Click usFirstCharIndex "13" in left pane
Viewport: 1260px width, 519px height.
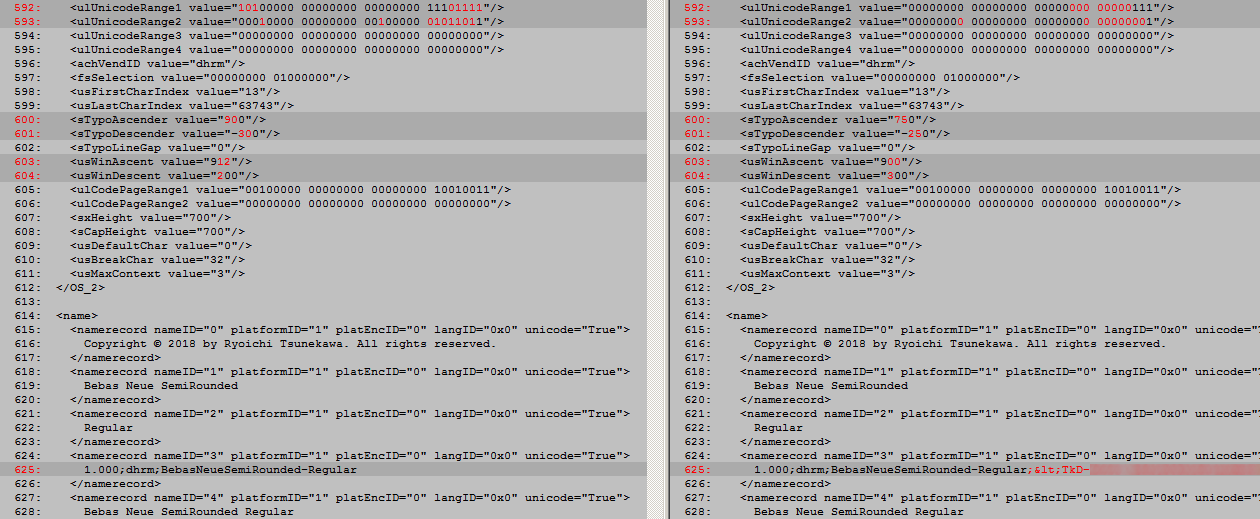[175, 91]
